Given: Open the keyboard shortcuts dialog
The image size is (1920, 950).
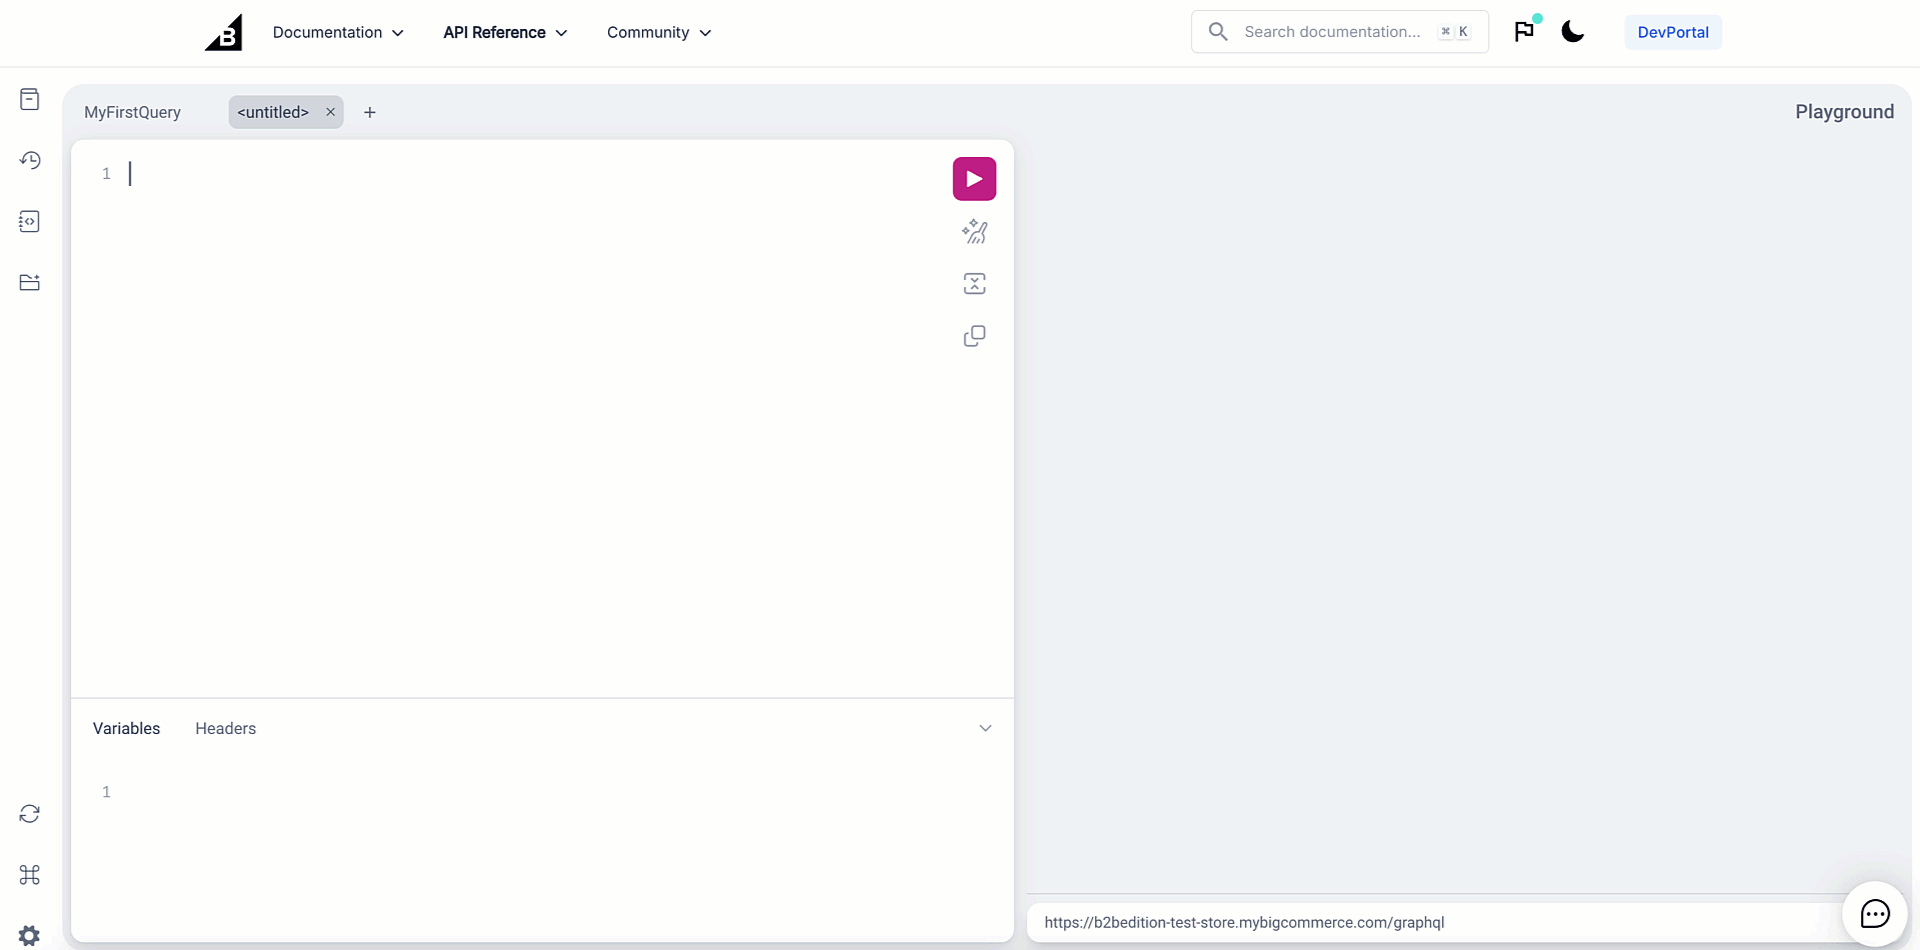Looking at the screenshot, I should point(30,874).
